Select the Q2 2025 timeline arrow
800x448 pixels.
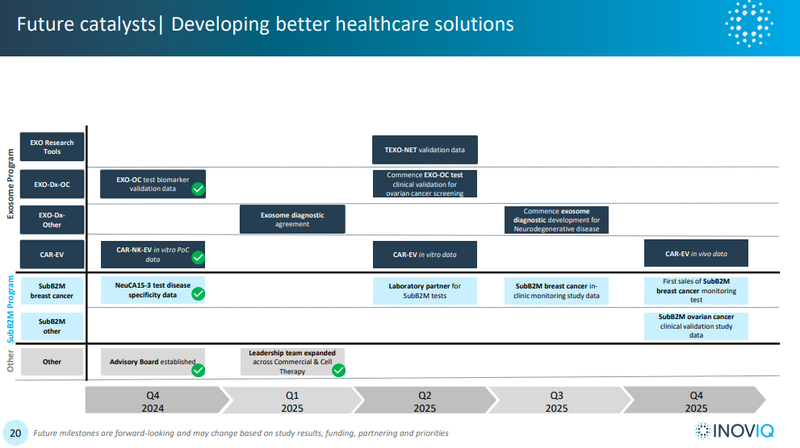pos(424,400)
